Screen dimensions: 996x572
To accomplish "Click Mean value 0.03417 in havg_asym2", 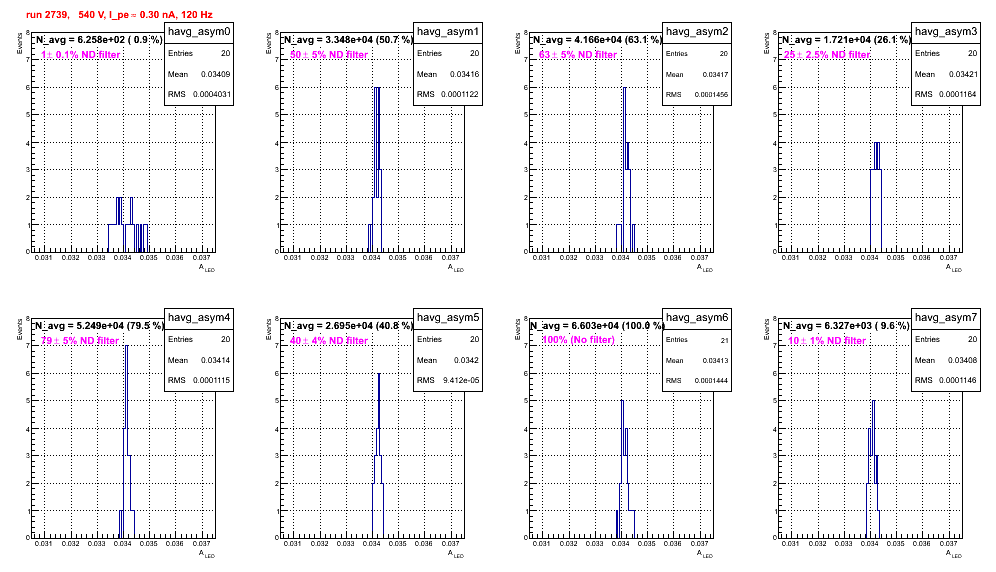I will point(715,74).
